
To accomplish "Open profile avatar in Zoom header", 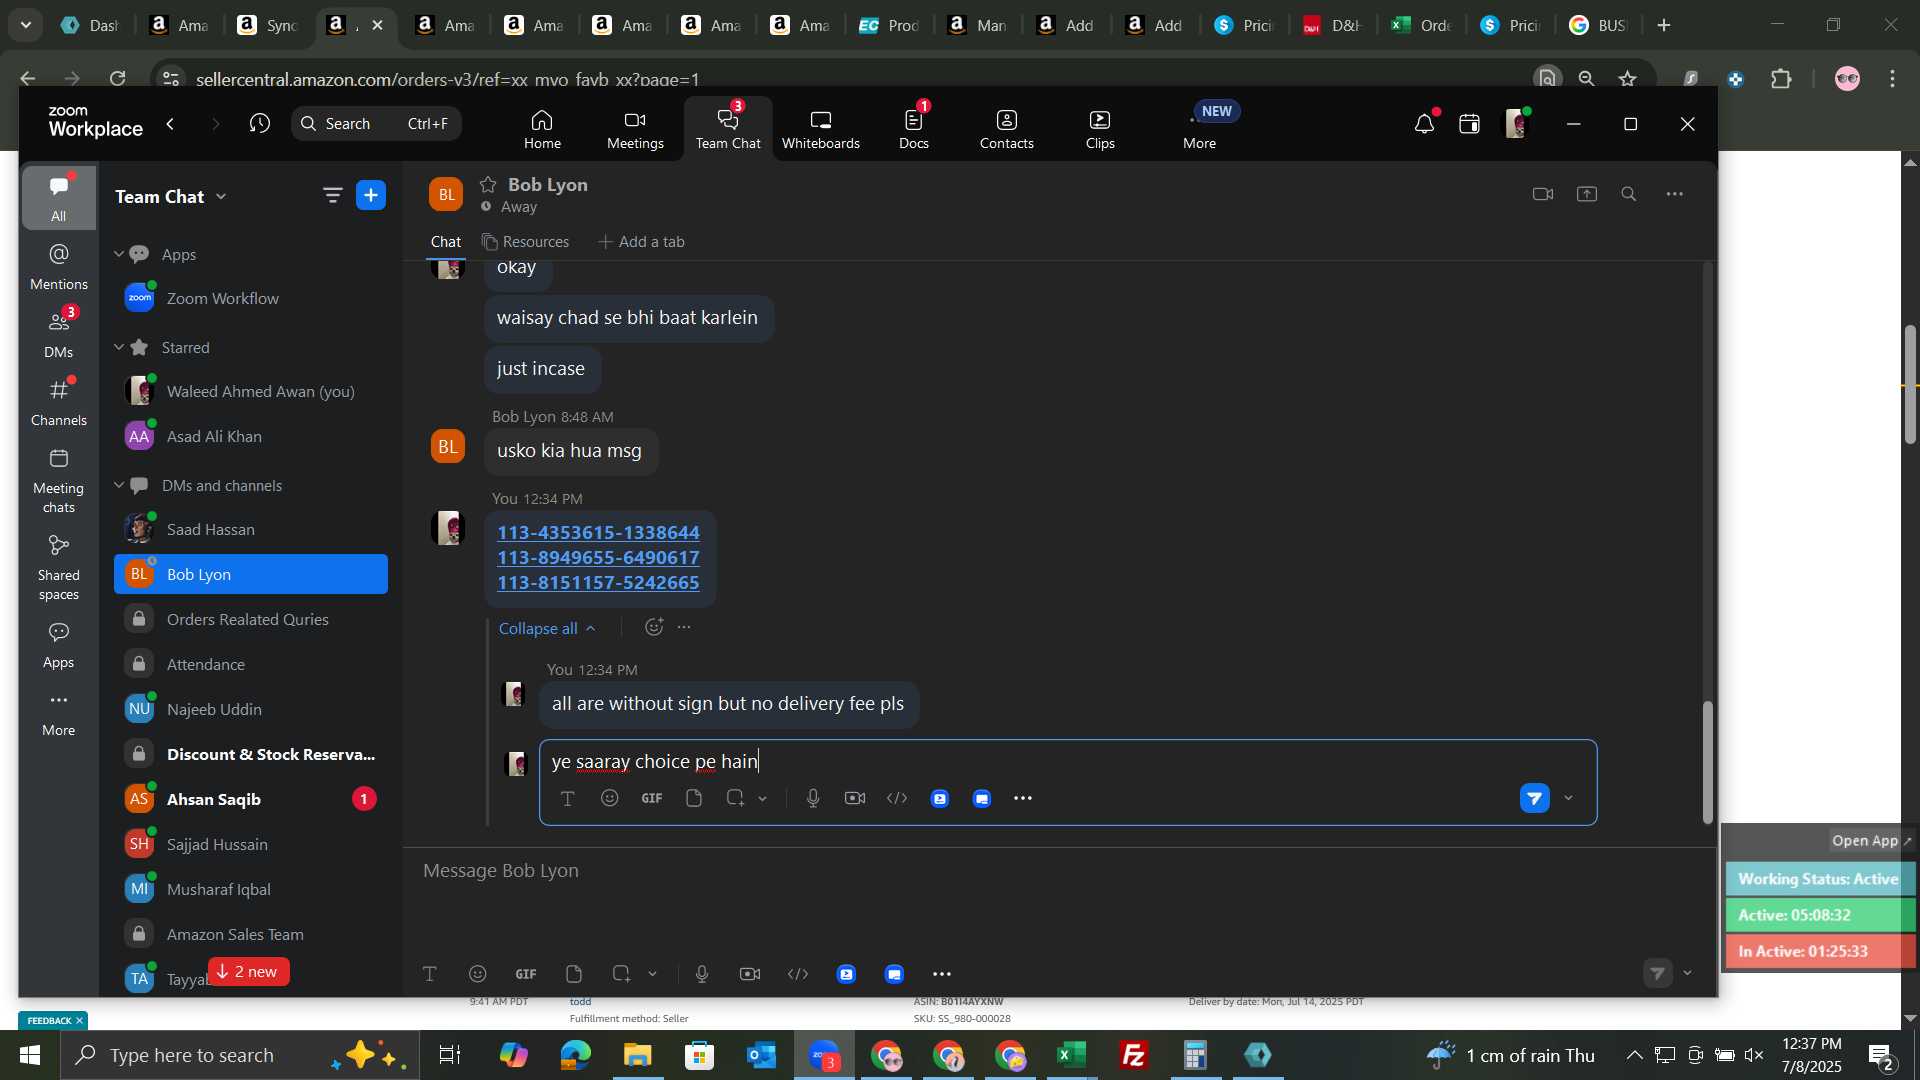I will coord(1516,124).
